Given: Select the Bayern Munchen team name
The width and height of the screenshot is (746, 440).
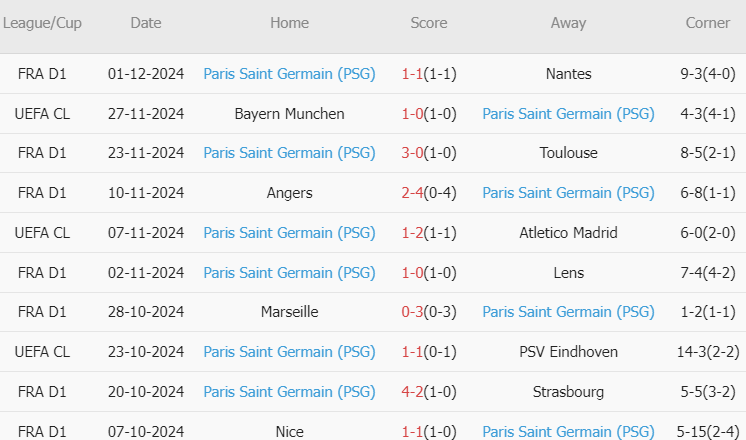Looking at the screenshot, I should coord(289,113).
